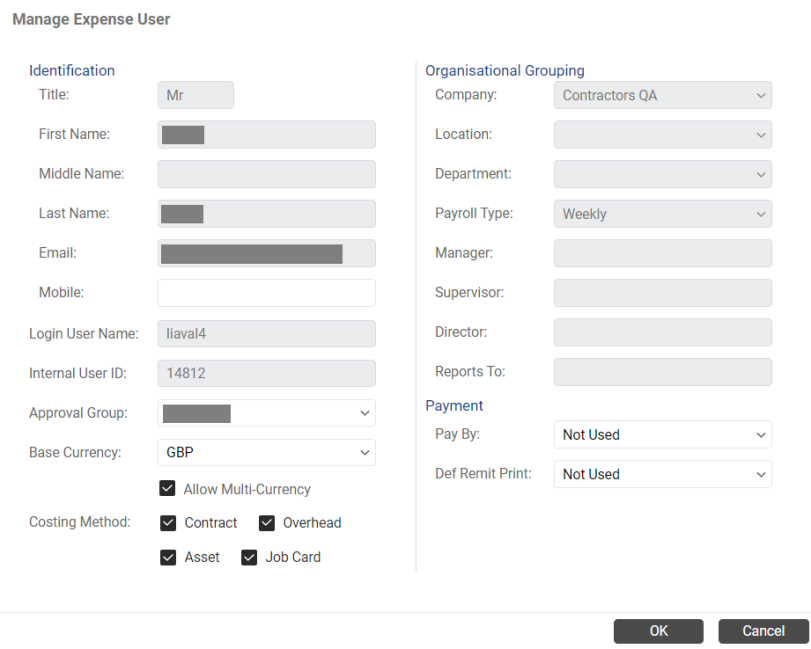Click the Middle Name field
811x649 pixels.
click(266, 174)
